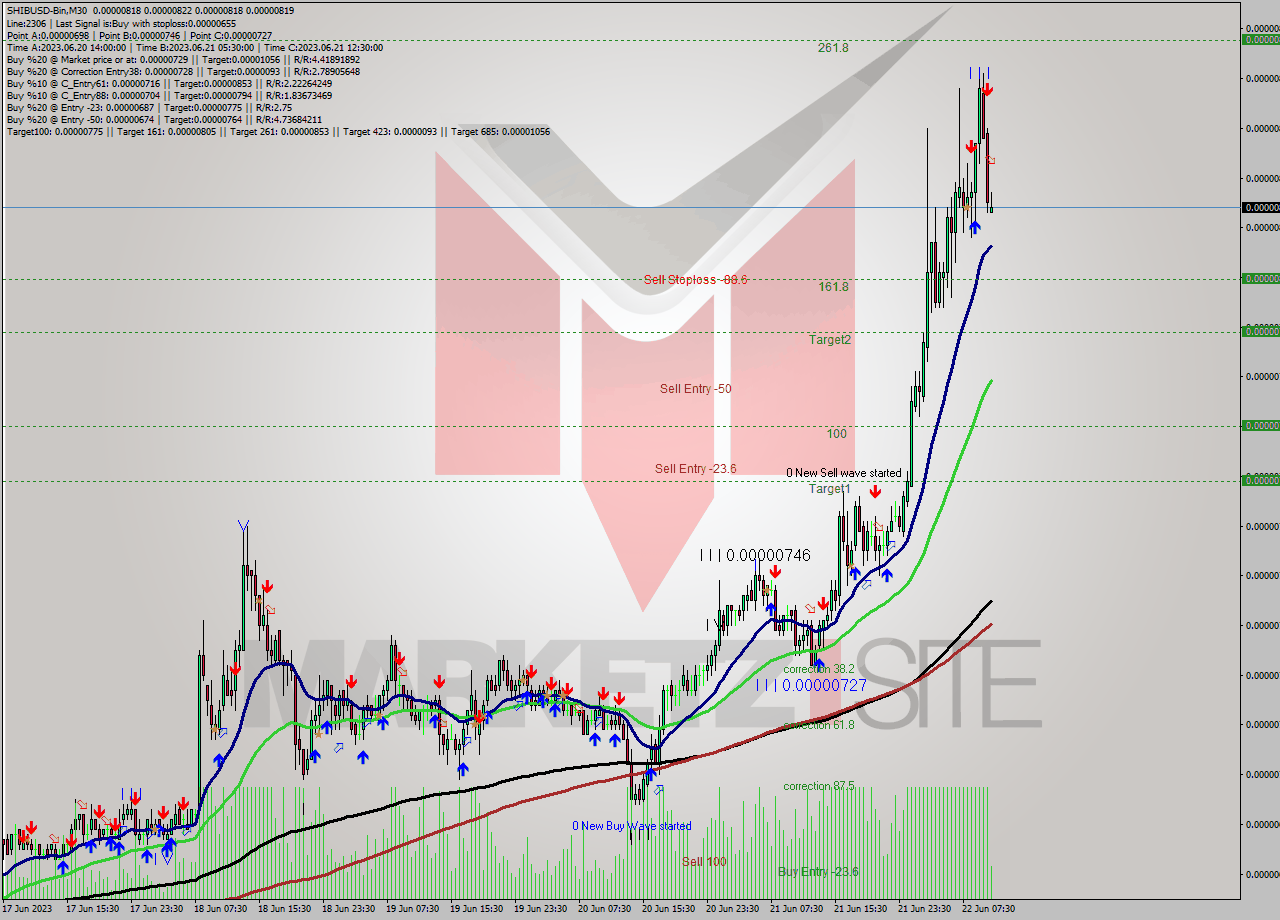1280x920 pixels.
Task: Select the 'Line:2306 | Last Signal is:Buy' line
Action: tap(121, 23)
